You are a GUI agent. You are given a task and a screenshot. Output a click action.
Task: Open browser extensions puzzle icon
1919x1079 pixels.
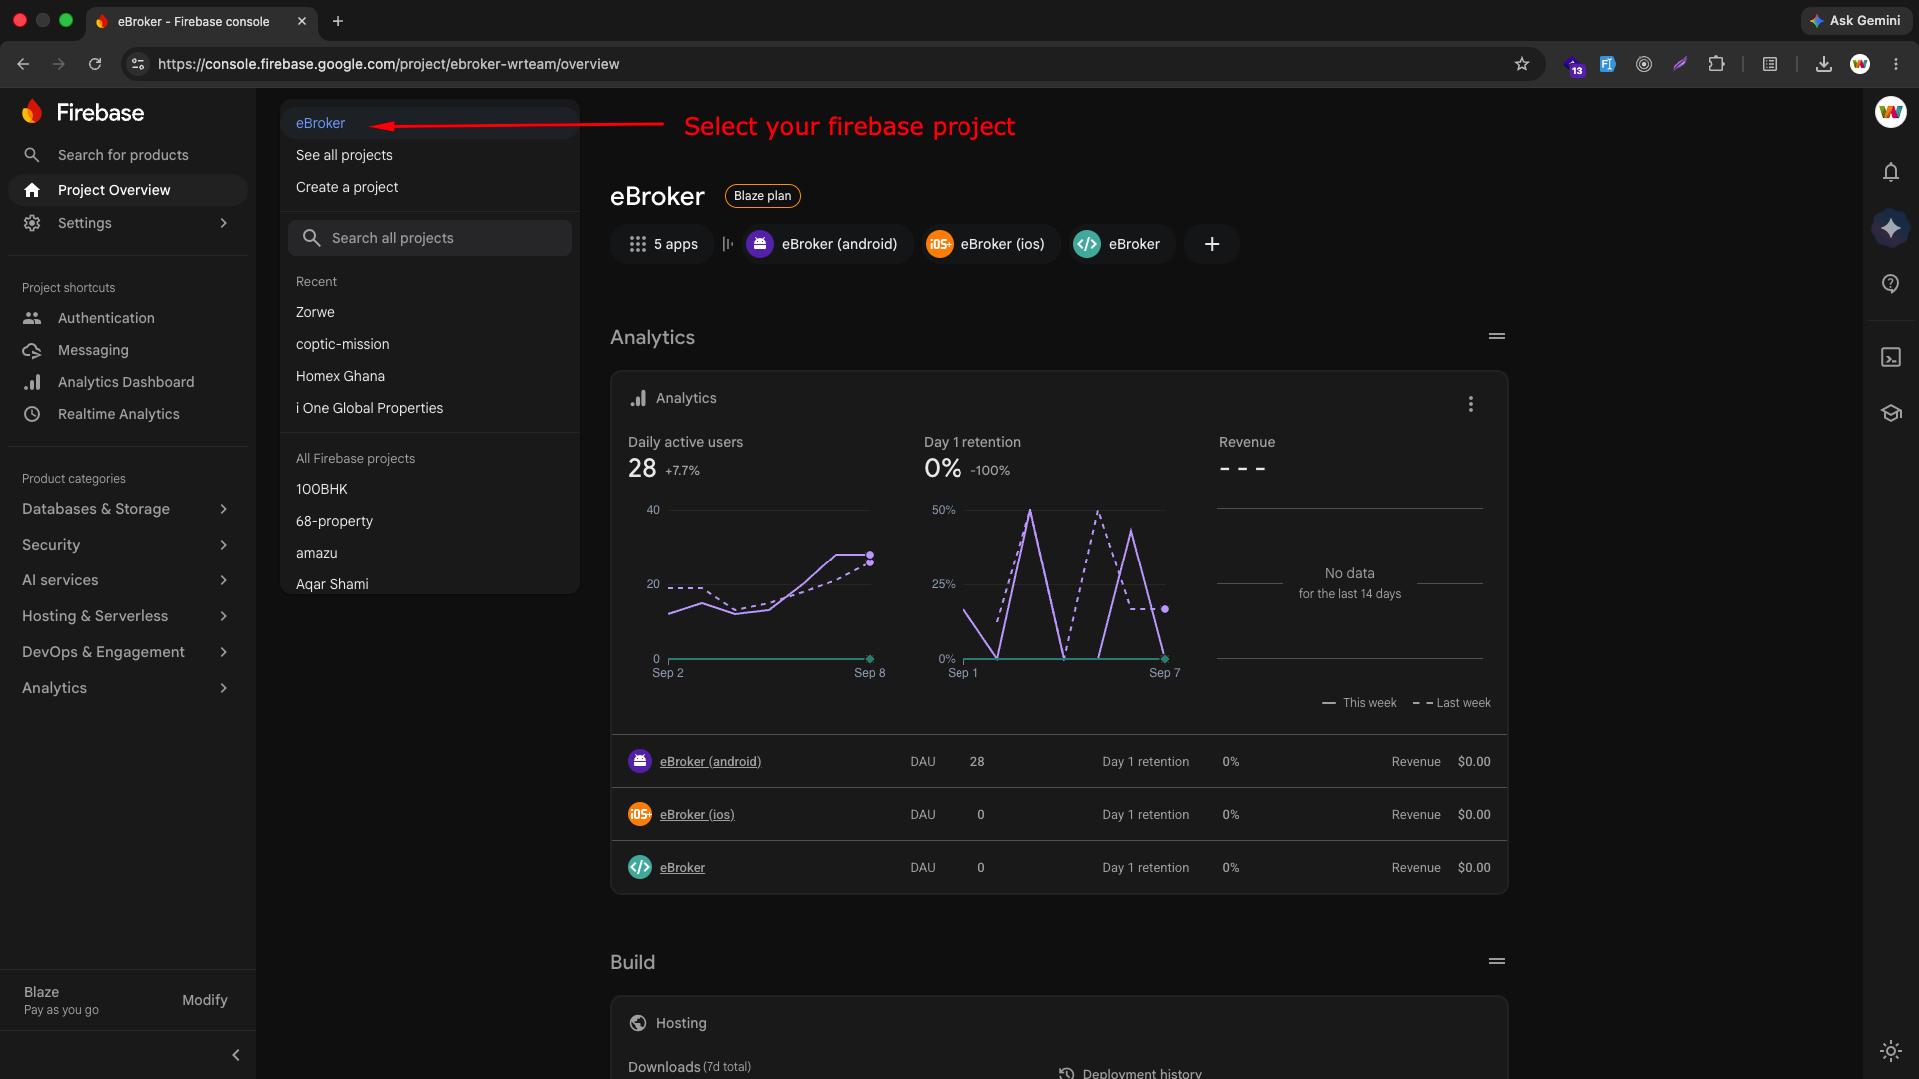pyautogui.click(x=1716, y=64)
